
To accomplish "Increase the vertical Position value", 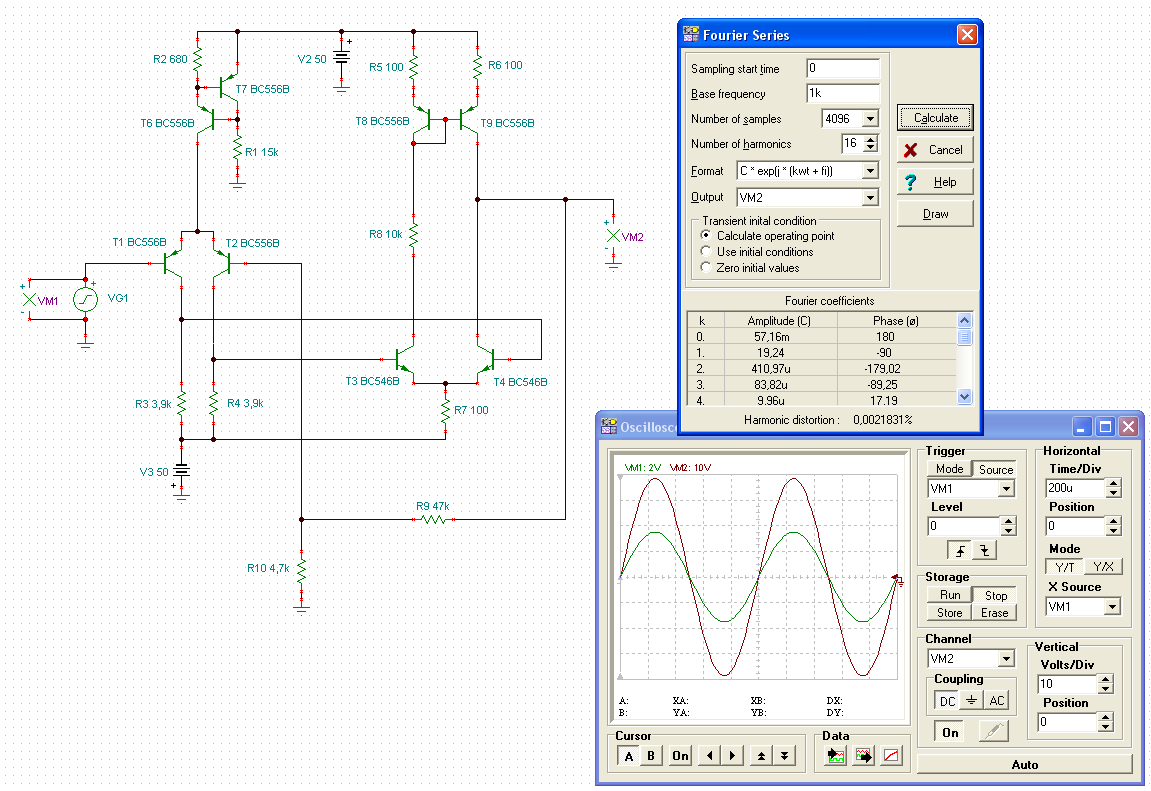I will pyautogui.click(x=1105, y=718).
